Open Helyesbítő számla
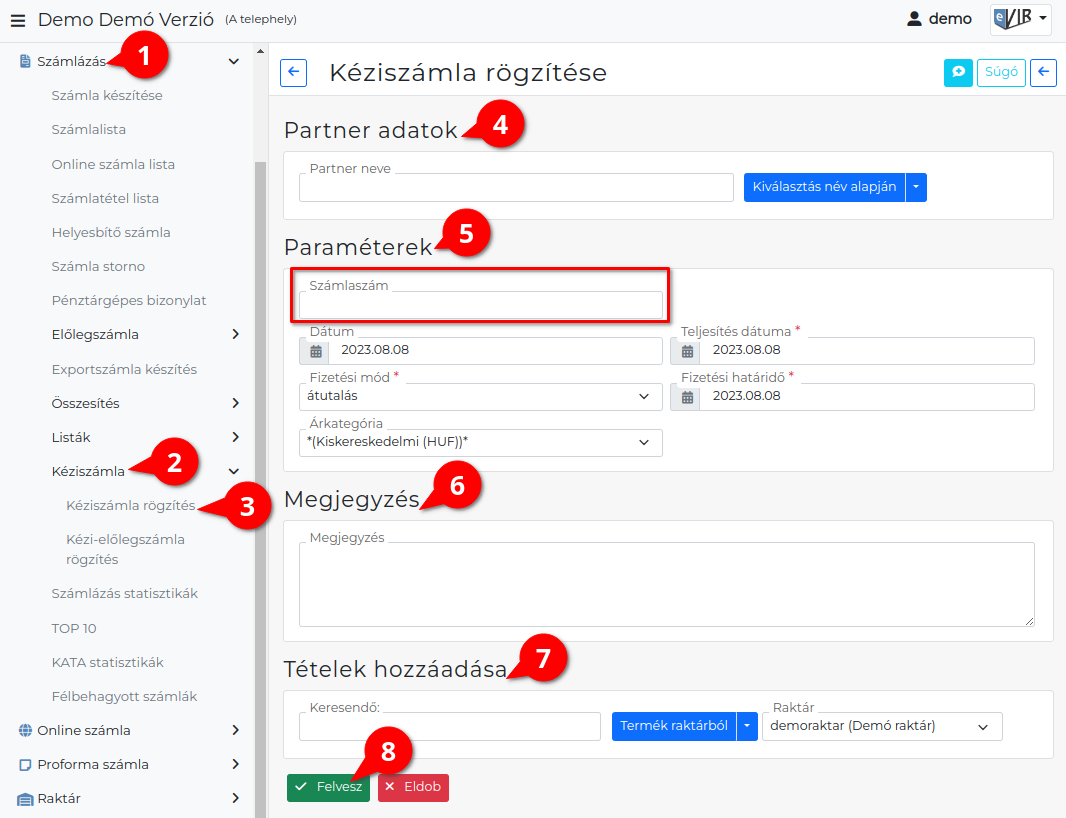Screen dimensions: 1066x818 tap(111, 232)
